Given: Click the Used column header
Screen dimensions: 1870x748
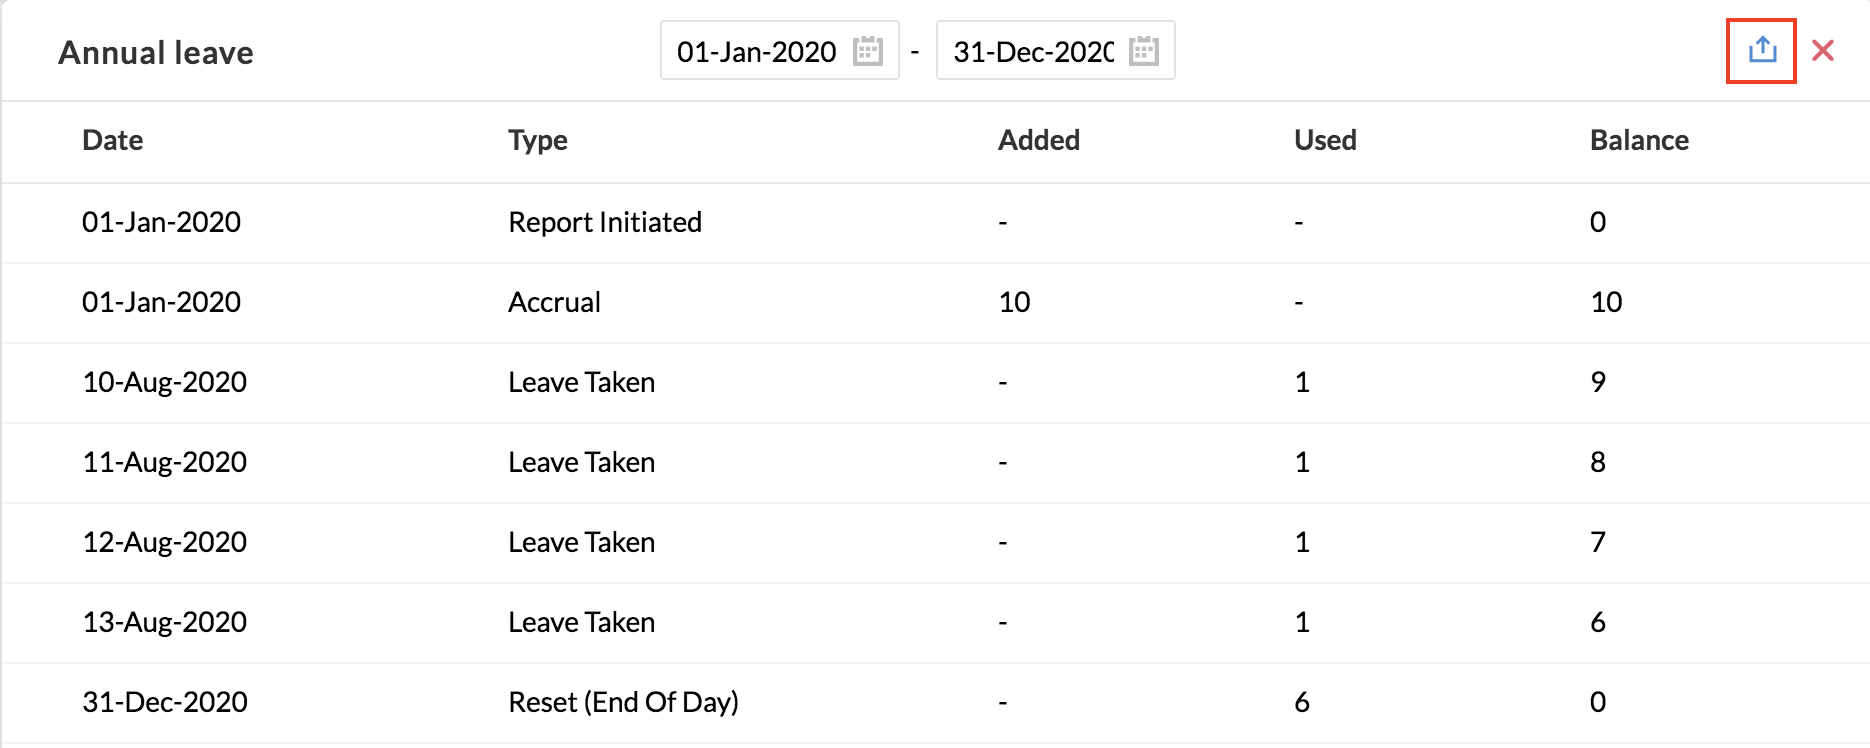Looking at the screenshot, I should point(1324,140).
